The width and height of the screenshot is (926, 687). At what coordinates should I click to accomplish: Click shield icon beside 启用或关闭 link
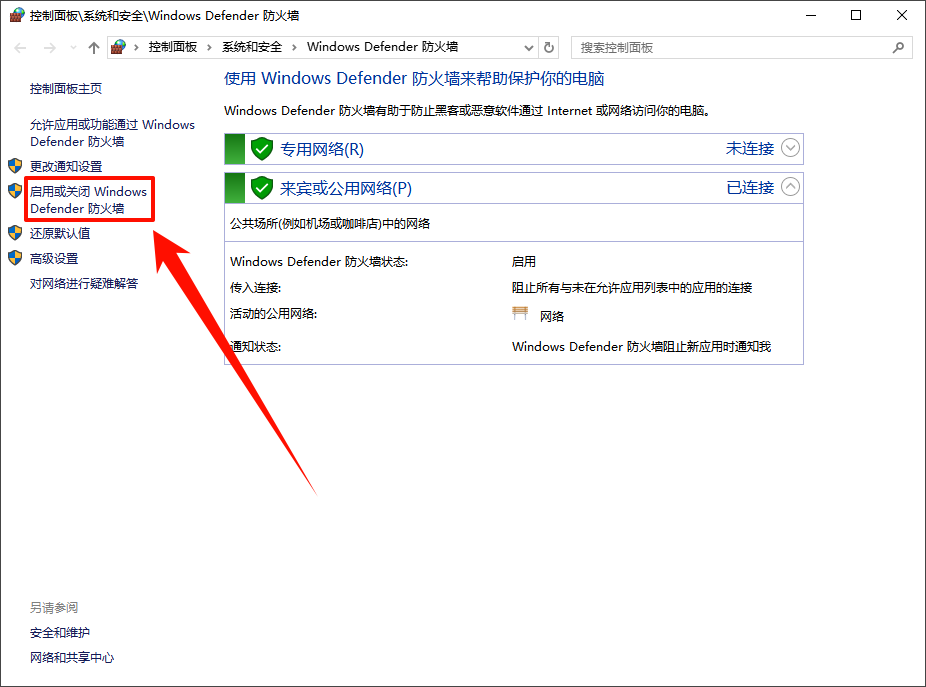[15, 190]
